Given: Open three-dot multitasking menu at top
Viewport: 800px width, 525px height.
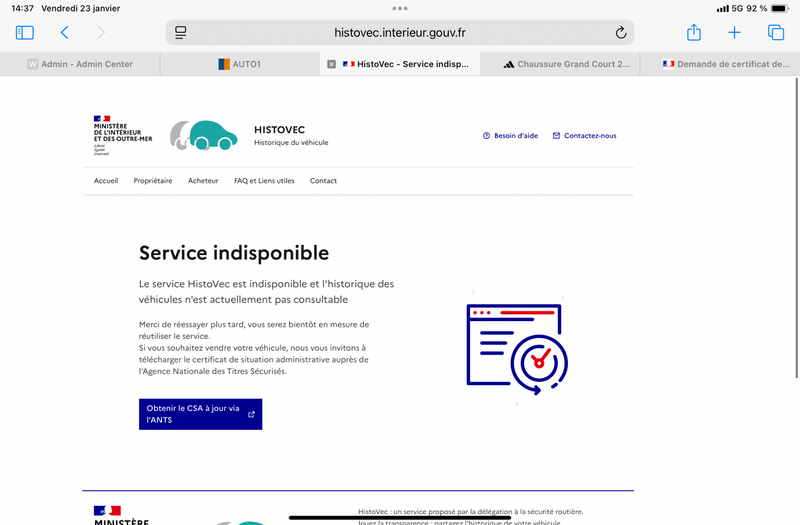Looking at the screenshot, I should tap(400, 8).
